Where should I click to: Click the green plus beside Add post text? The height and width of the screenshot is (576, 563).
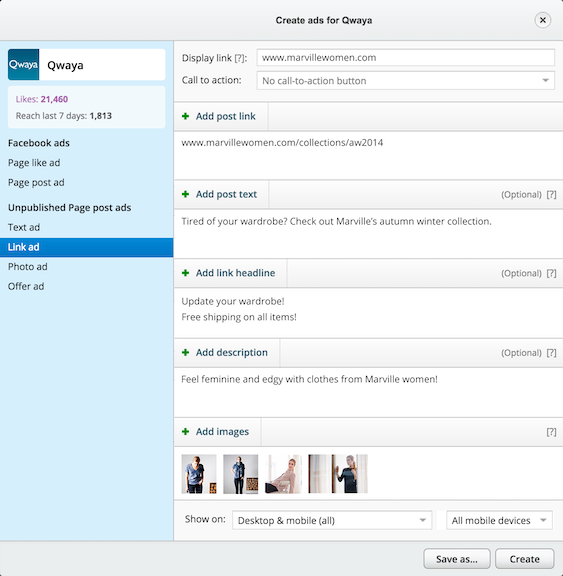point(185,194)
